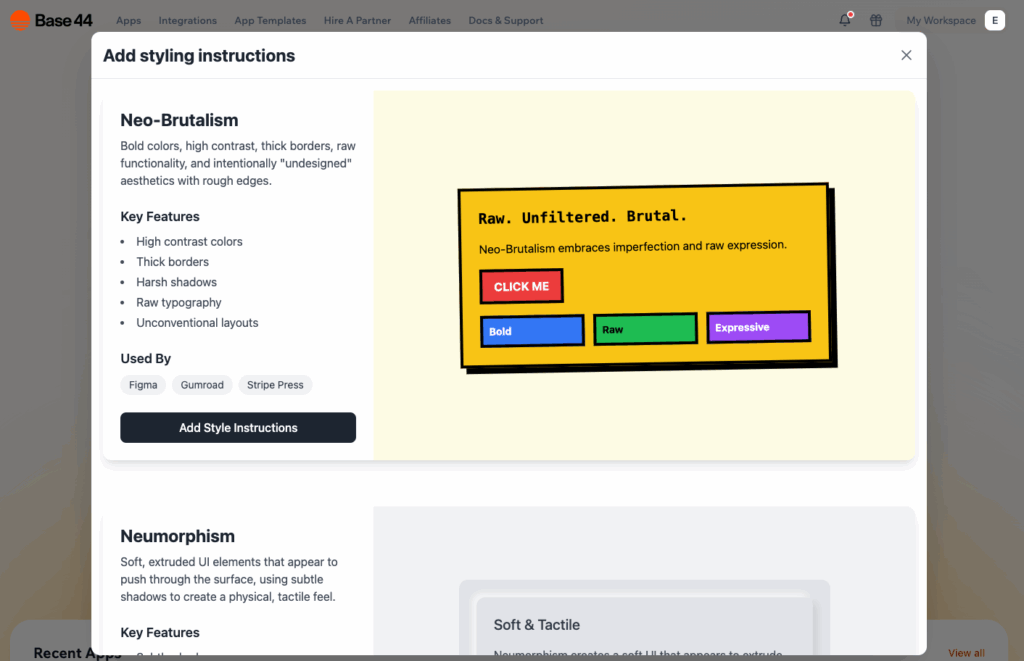Click the purple Expressive swatch
This screenshot has height=661, width=1024.
(758, 327)
